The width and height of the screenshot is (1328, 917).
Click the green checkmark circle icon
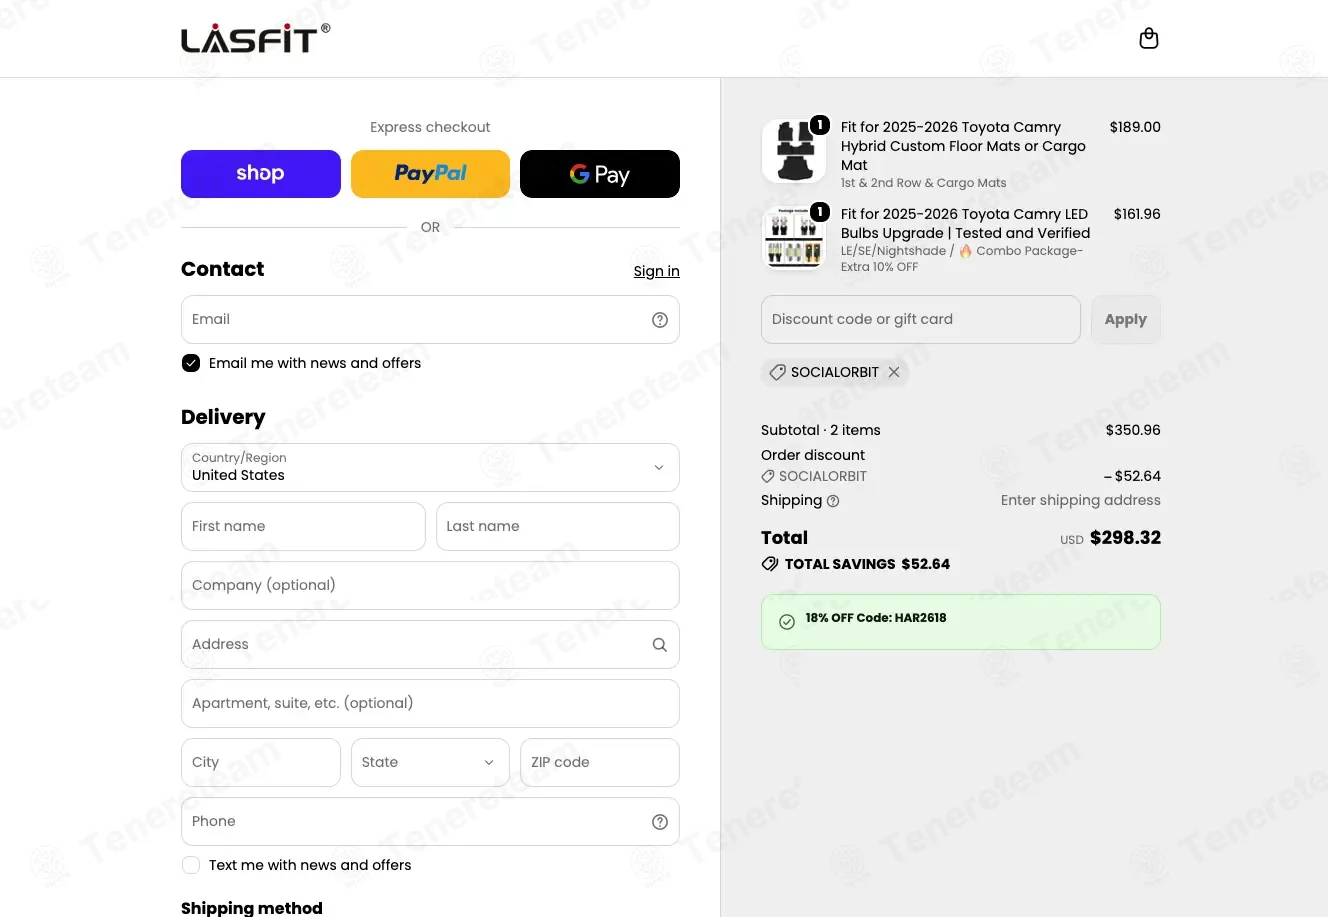tap(787, 622)
